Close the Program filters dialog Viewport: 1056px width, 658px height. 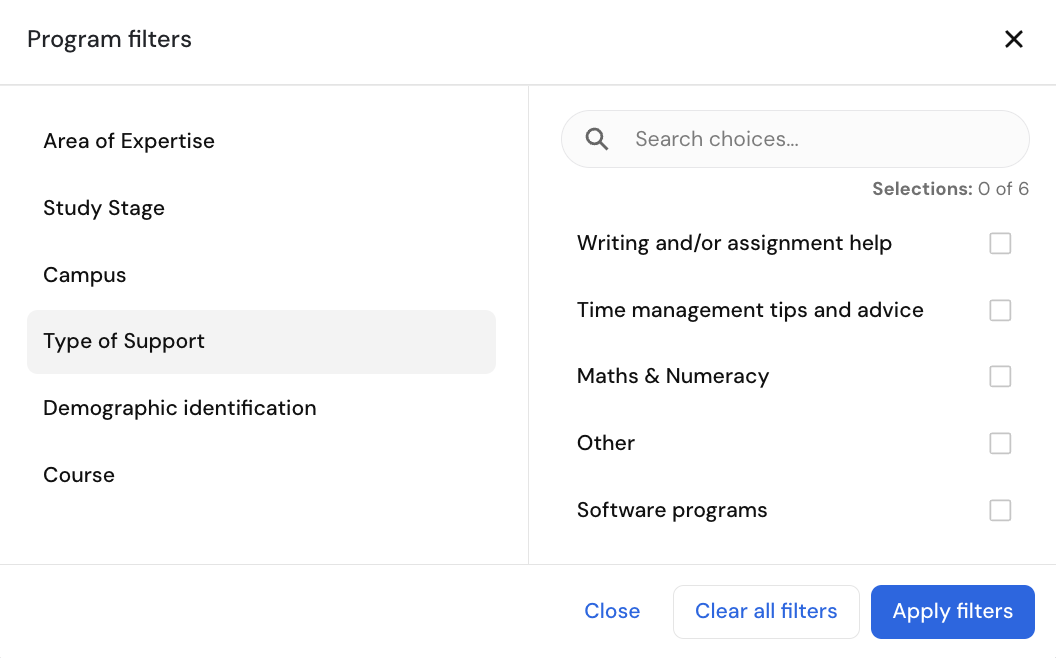coord(1014,39)
